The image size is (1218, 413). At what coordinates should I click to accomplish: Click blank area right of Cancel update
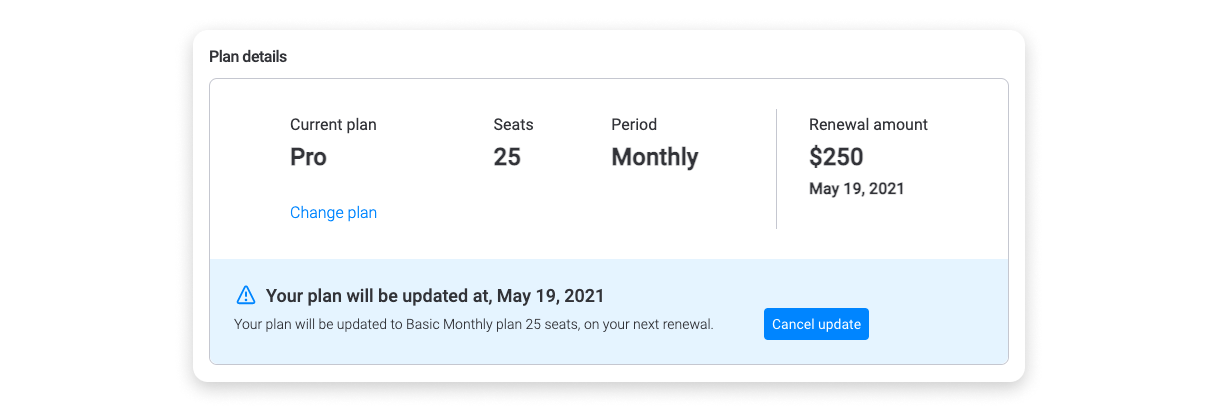click(935, 324)
